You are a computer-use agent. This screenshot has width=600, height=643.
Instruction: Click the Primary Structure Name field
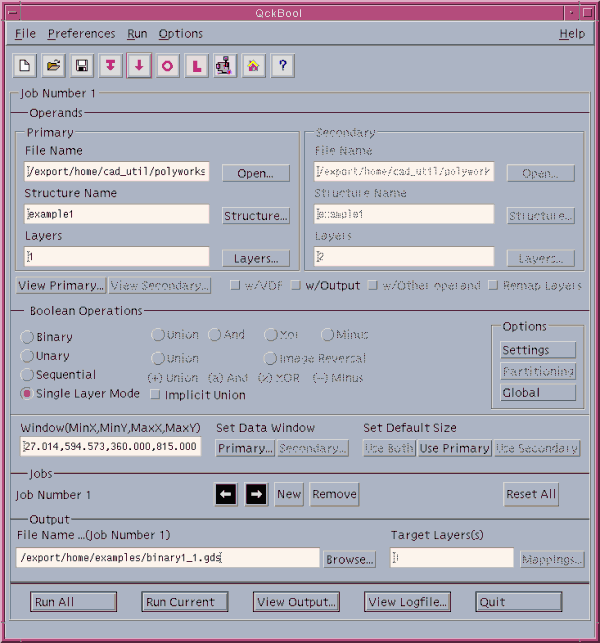tap(117, 214)
